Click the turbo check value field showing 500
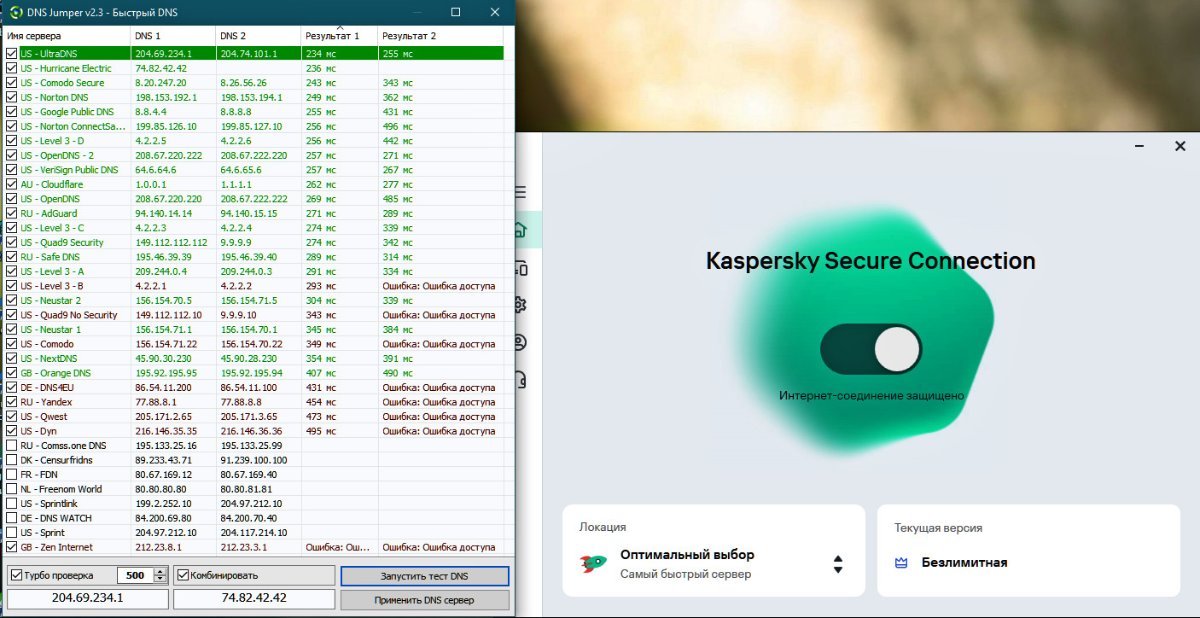The height and width of the screenshot is (618, 1200). tap(135, 576)
